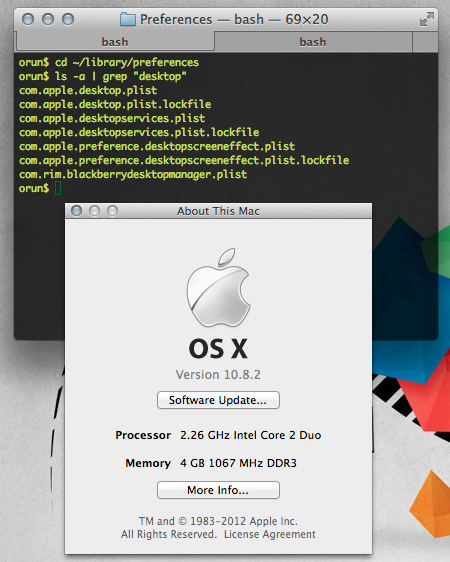The height and width of the screenshot is (562, 450).
Task: Click the More Info... button
Action: [218, 490]
